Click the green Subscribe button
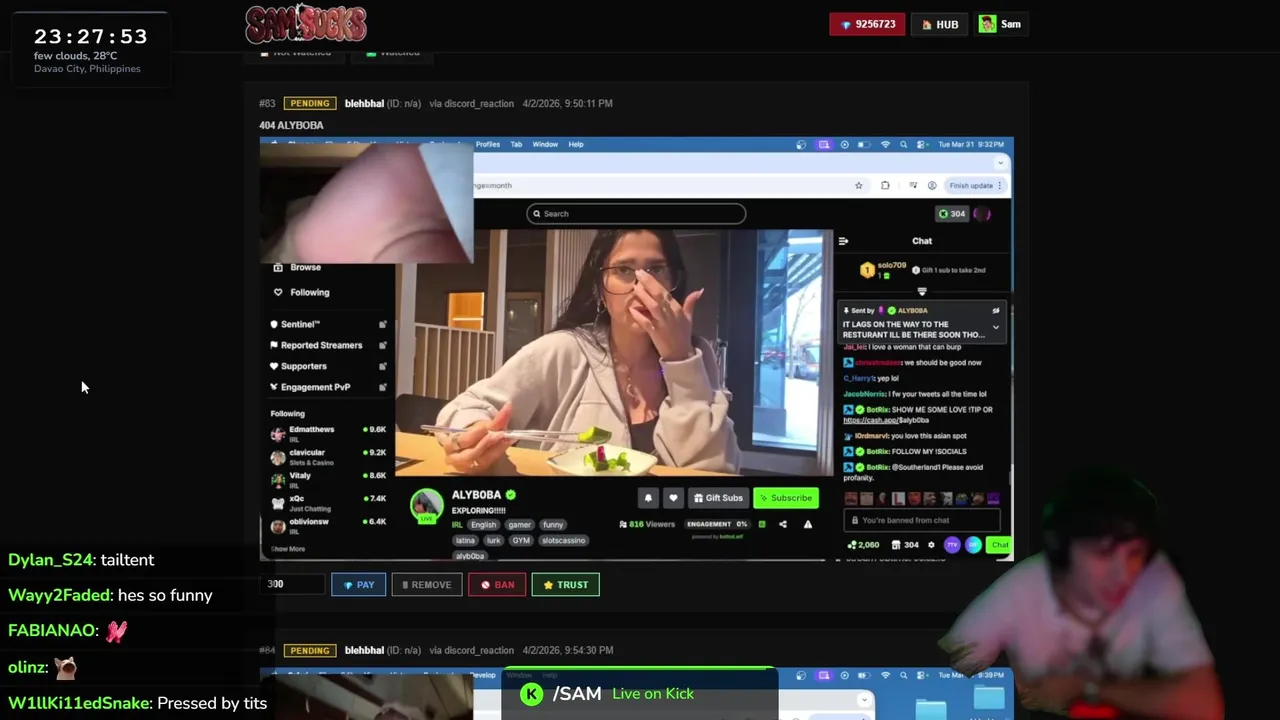Image resolution: width=1280 pixels, height=720 pixels. tap(786, 498)
